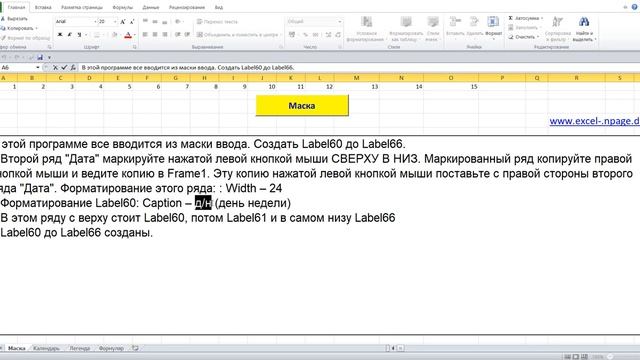Open Excel Help question mark icon
The height and width of the screenshot is (360, 640).
click(x=635, y=7)
